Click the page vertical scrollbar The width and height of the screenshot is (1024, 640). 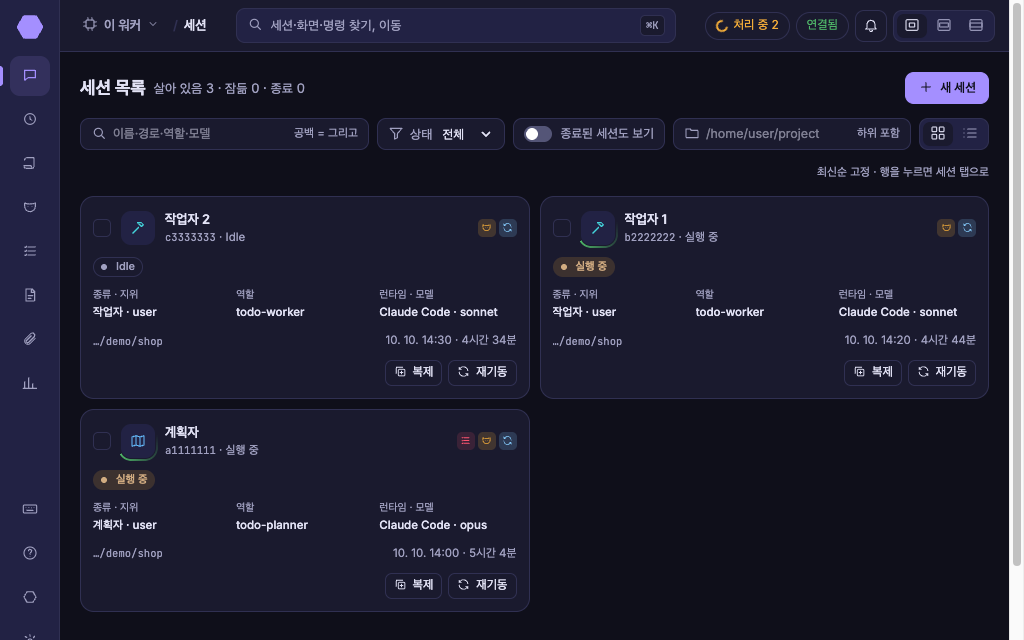[x=1016, y=284]
